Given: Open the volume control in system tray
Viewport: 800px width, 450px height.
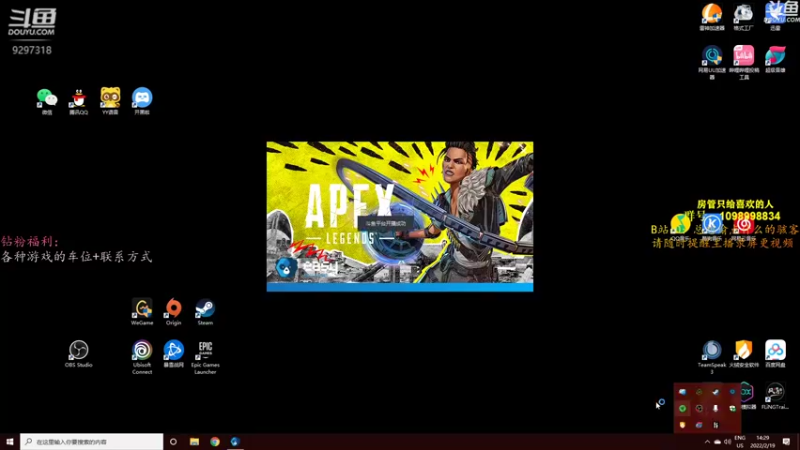Looking at the screenshot, I should click(x=727, y=442).
